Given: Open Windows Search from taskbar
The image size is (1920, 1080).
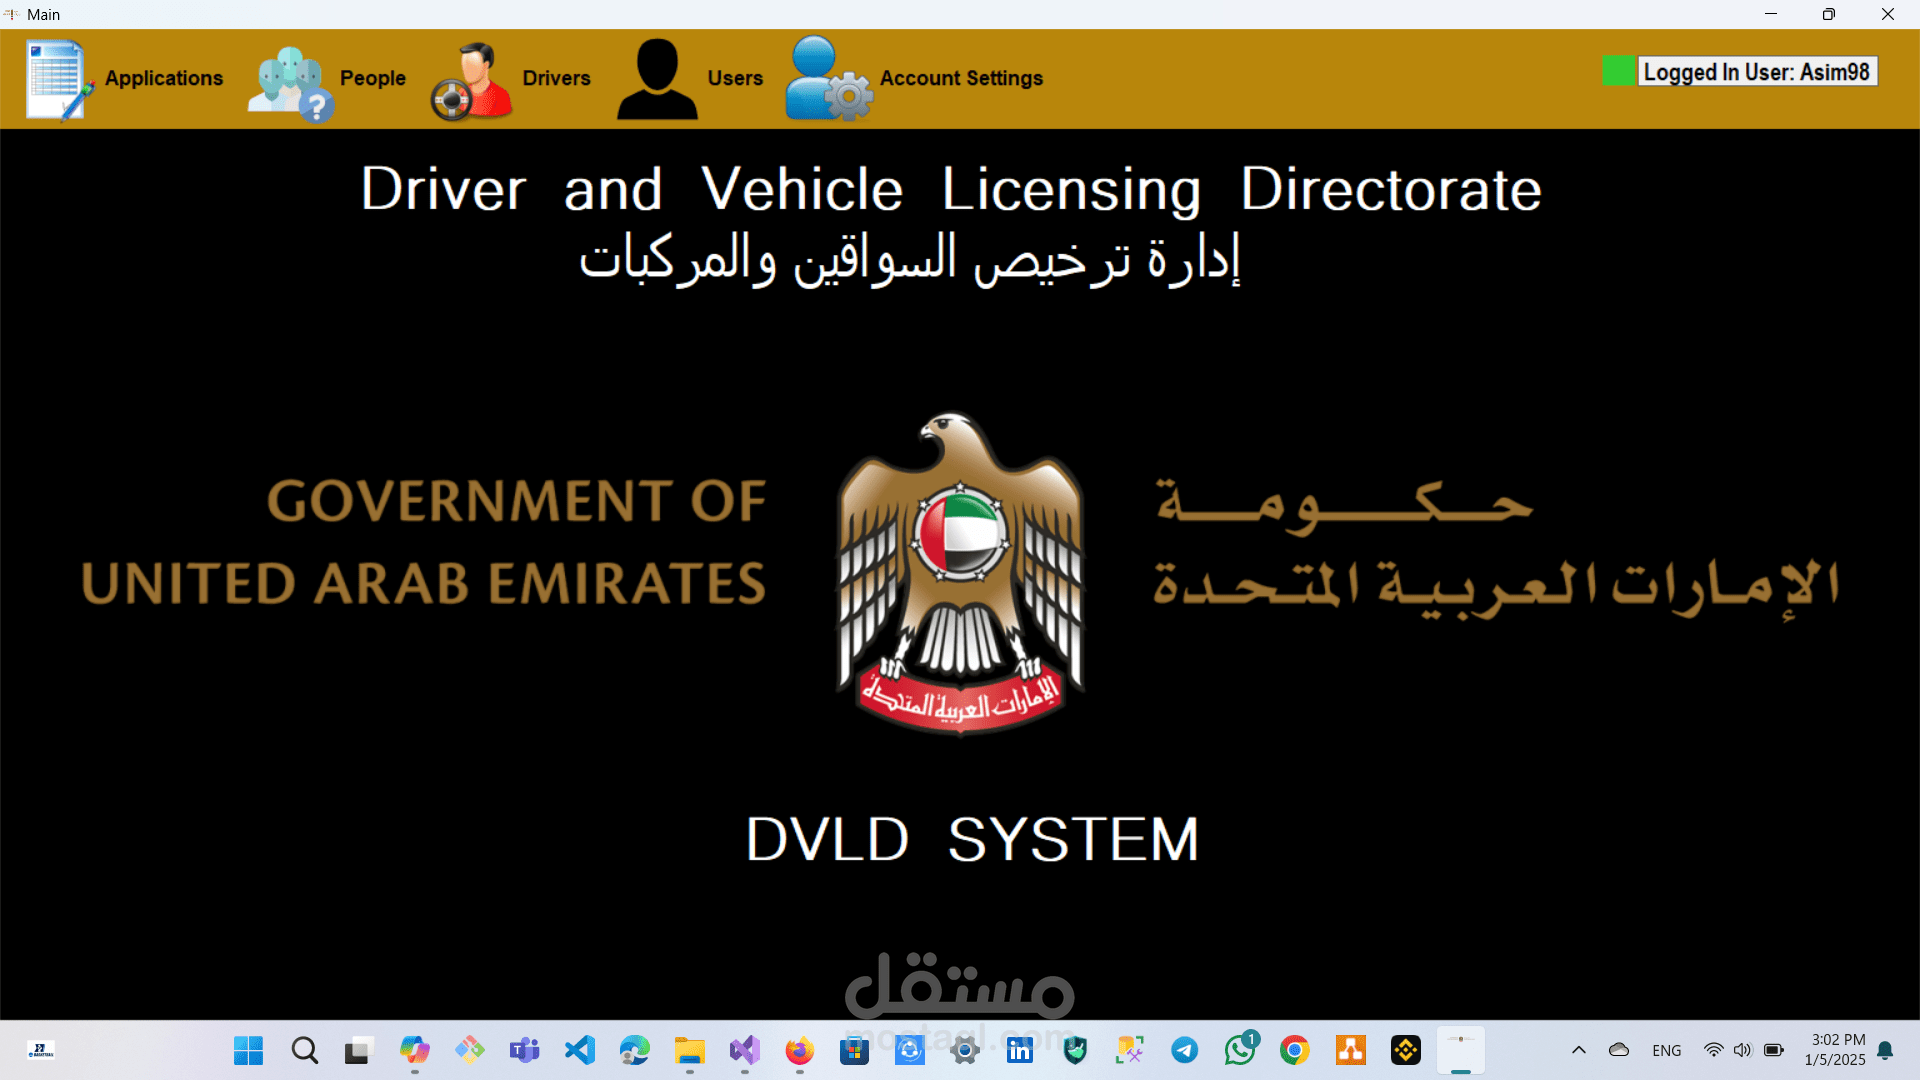Looking at the screenshot, I should pyautogui.click(x=304, y=1051).
